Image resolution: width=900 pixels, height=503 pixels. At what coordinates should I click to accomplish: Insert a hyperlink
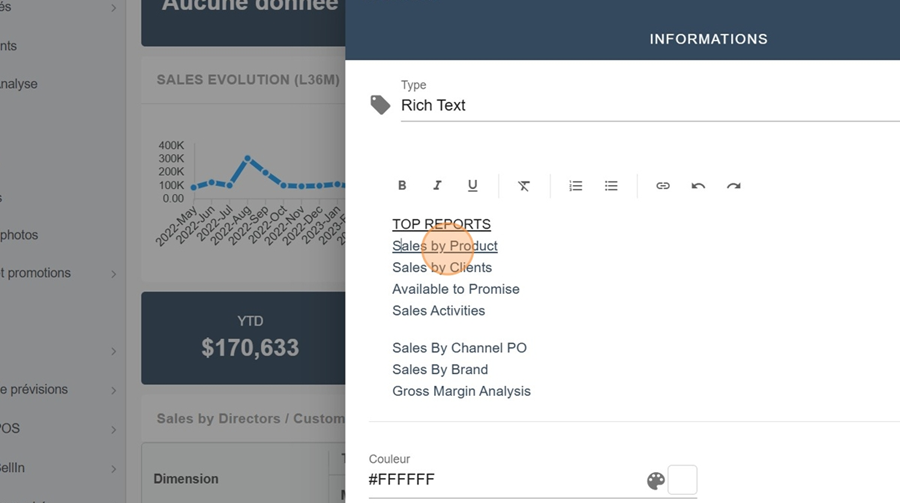[x=663, y=186]
